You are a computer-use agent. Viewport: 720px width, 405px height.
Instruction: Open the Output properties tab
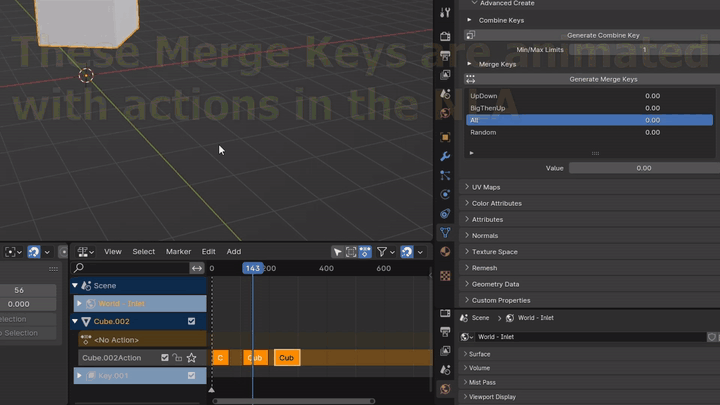[x=445, y=56]
